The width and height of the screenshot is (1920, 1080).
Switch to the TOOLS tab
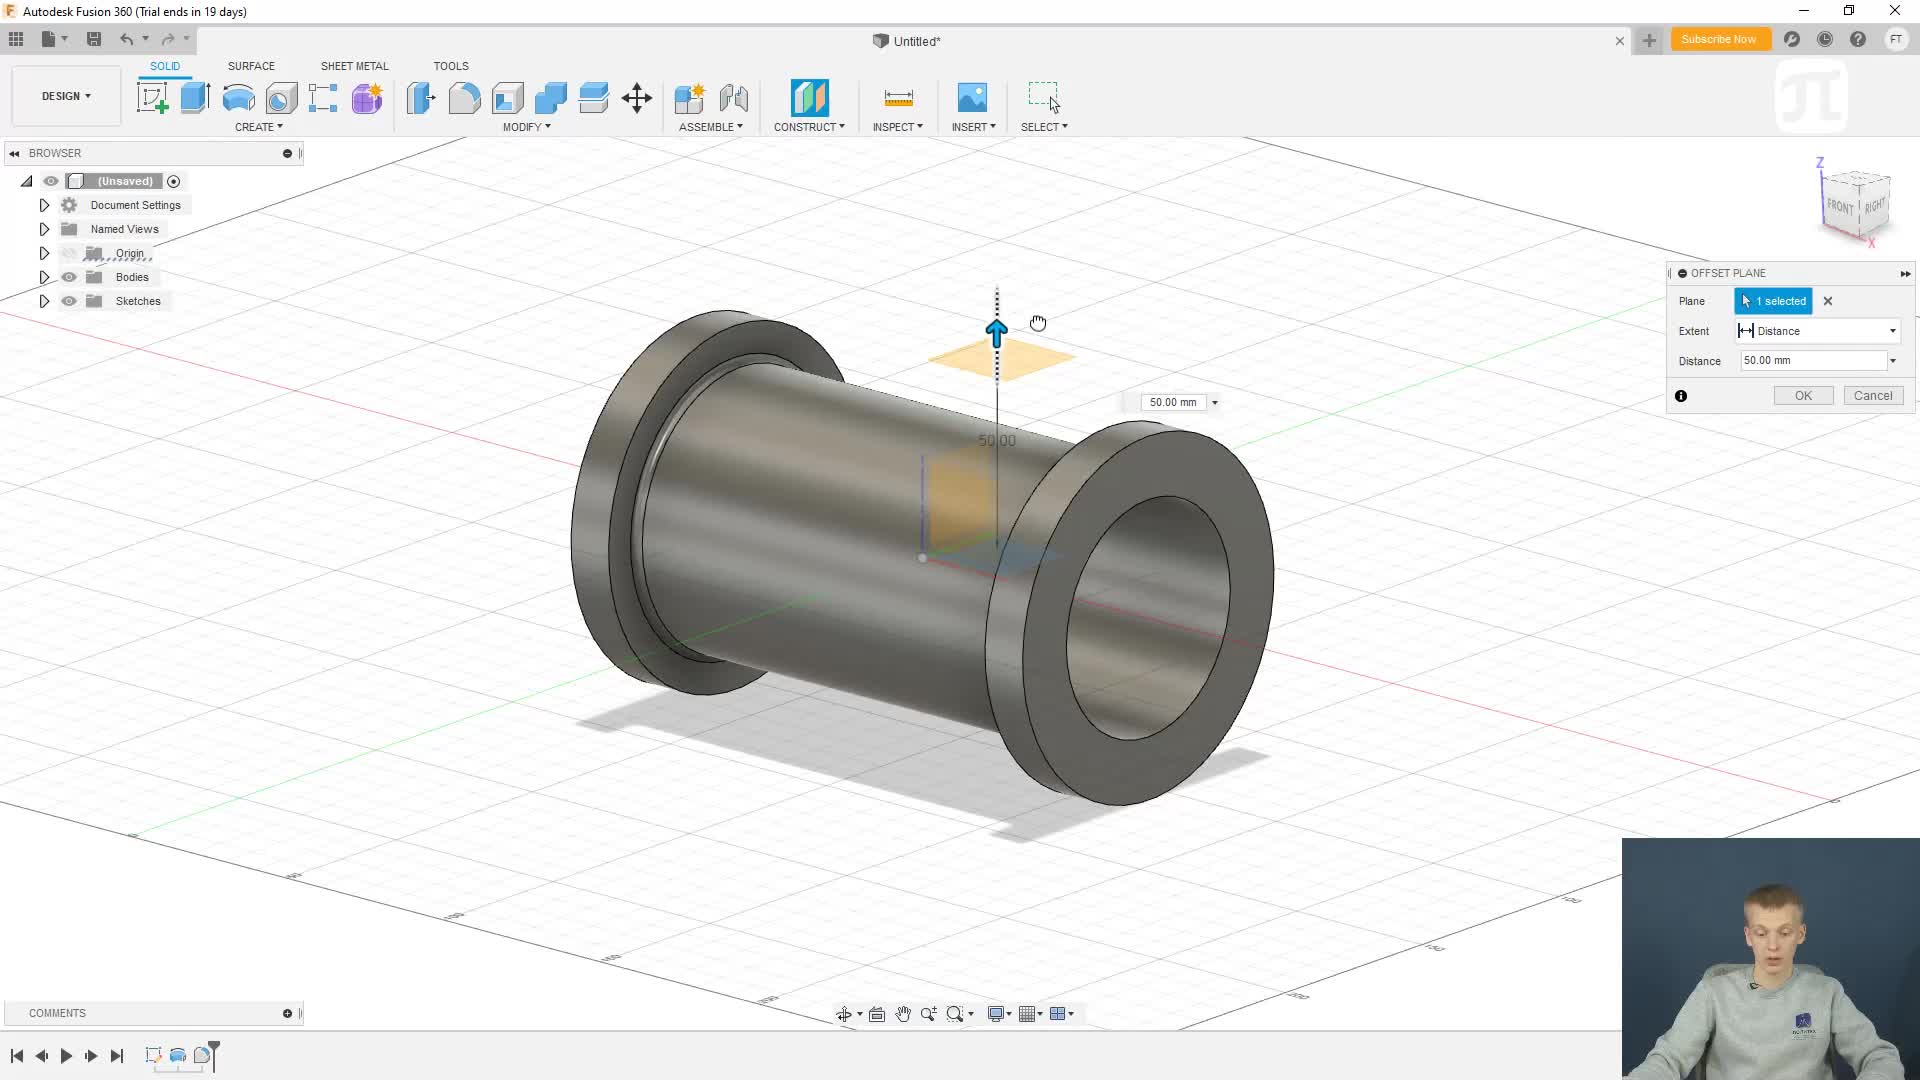(x=451, y=66)
